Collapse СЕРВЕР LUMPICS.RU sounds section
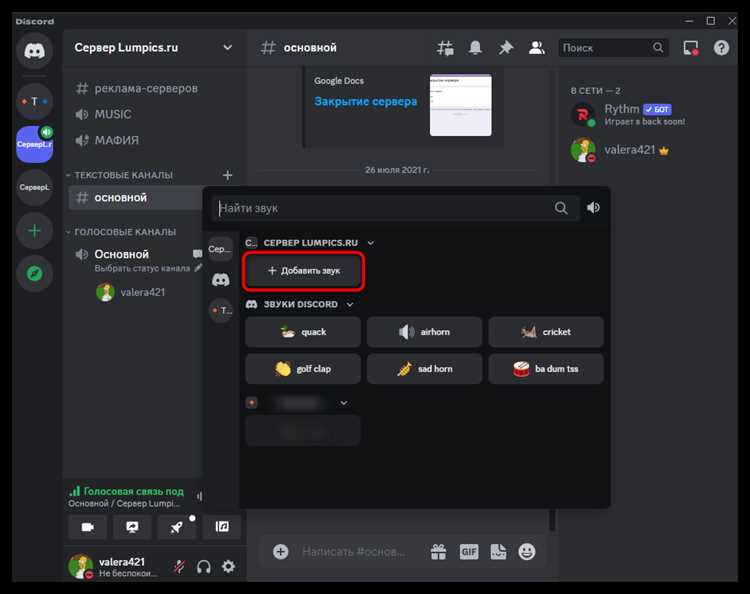Screen dimensions: 750x594 [371, 243]
